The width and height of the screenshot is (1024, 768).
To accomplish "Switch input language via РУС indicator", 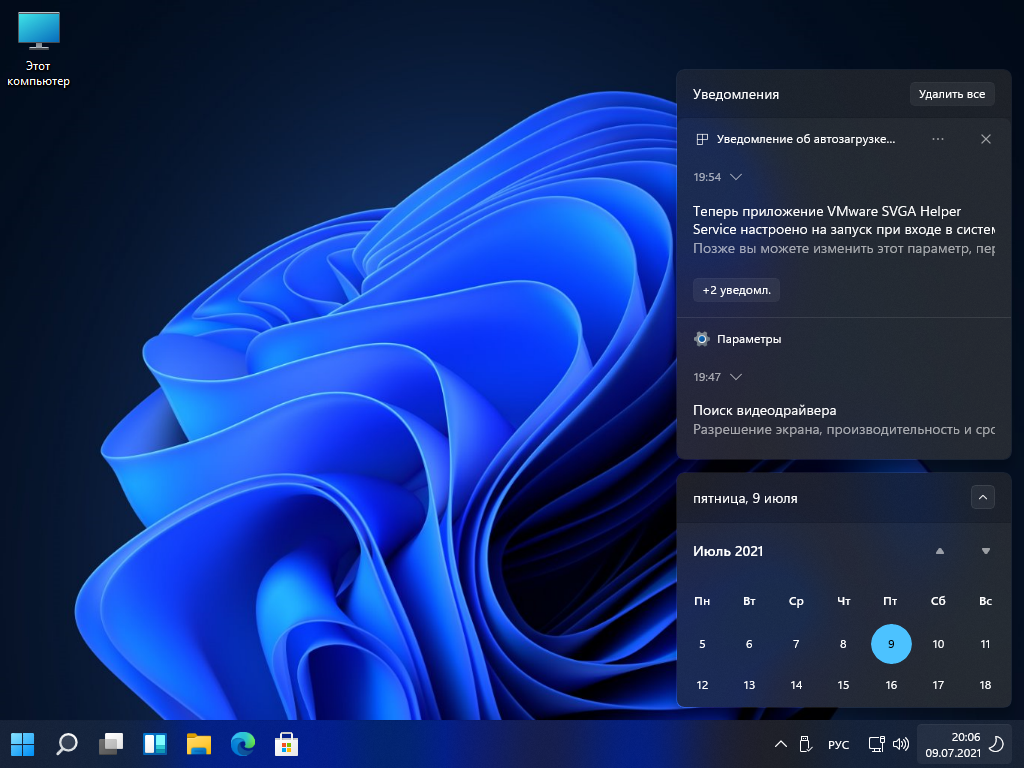I will (x=838, y=745).
